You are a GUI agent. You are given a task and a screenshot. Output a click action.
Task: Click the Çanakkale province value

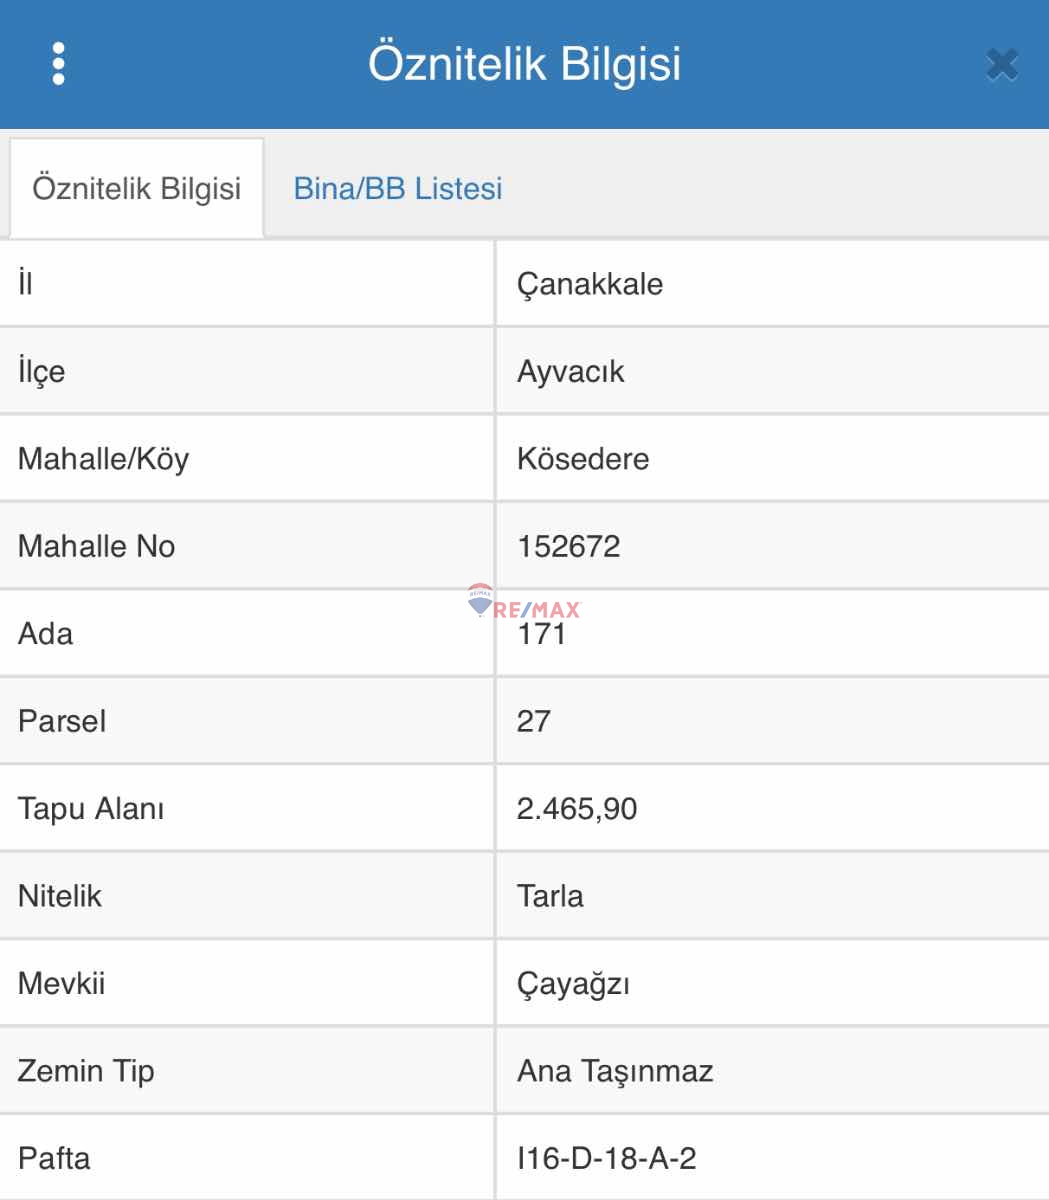coord(590,284)
